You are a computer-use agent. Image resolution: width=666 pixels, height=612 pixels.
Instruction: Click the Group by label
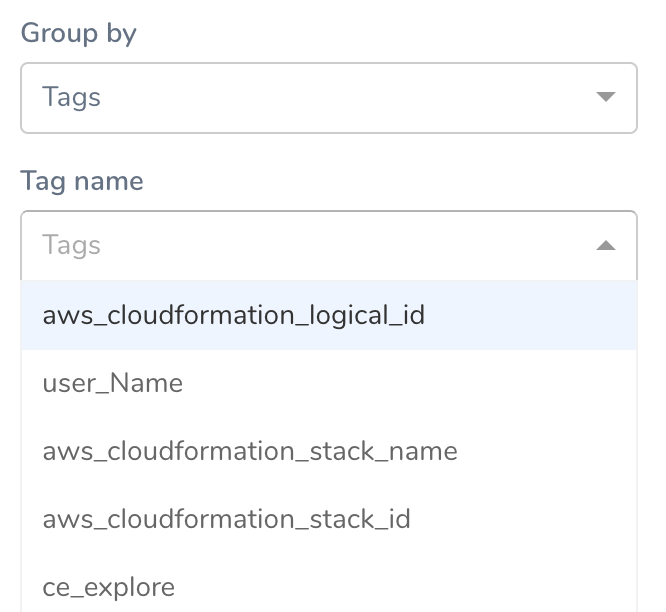(79, 33)
